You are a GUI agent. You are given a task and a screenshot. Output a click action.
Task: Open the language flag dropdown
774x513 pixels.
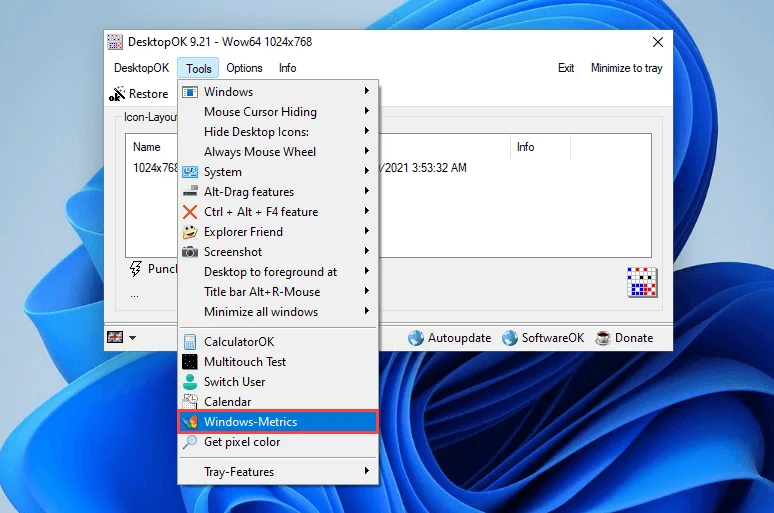tap(121, 338)
